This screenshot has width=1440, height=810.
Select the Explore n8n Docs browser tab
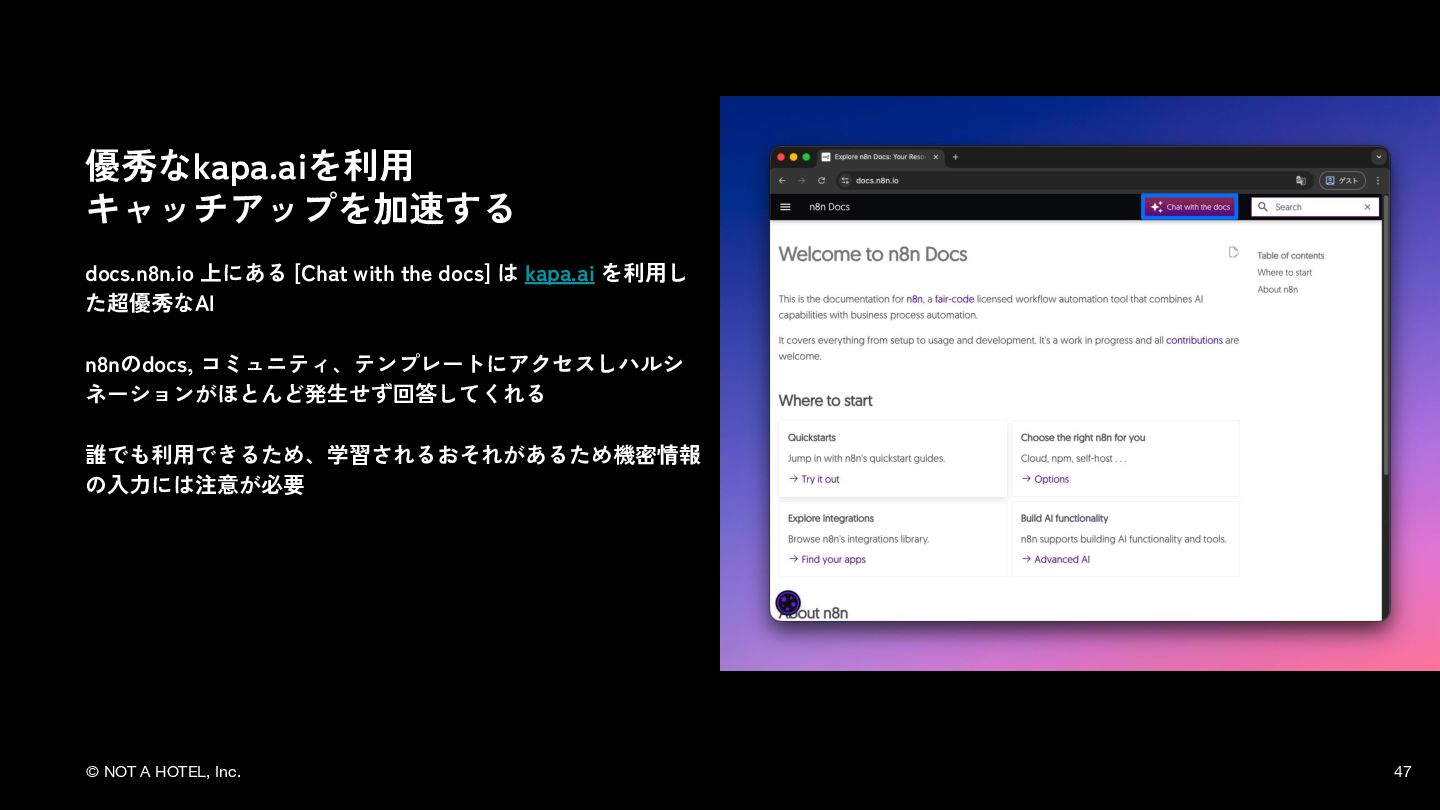tap(880, 157)
